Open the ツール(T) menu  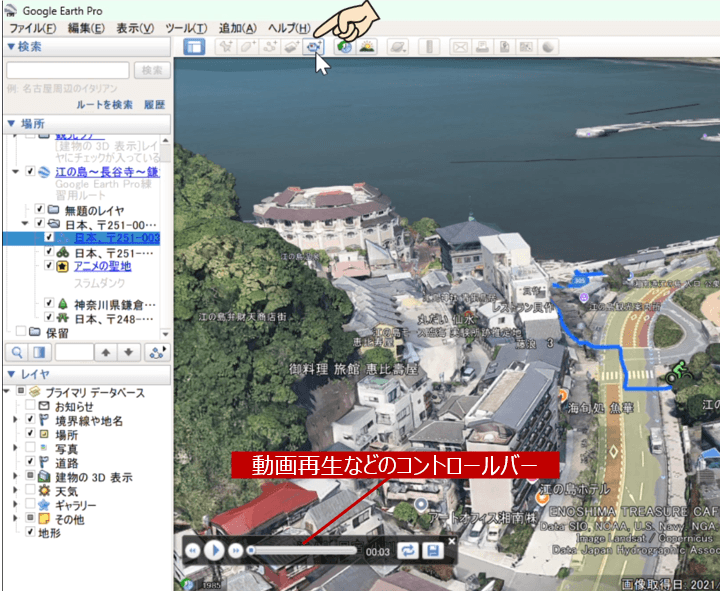[185, 28]
